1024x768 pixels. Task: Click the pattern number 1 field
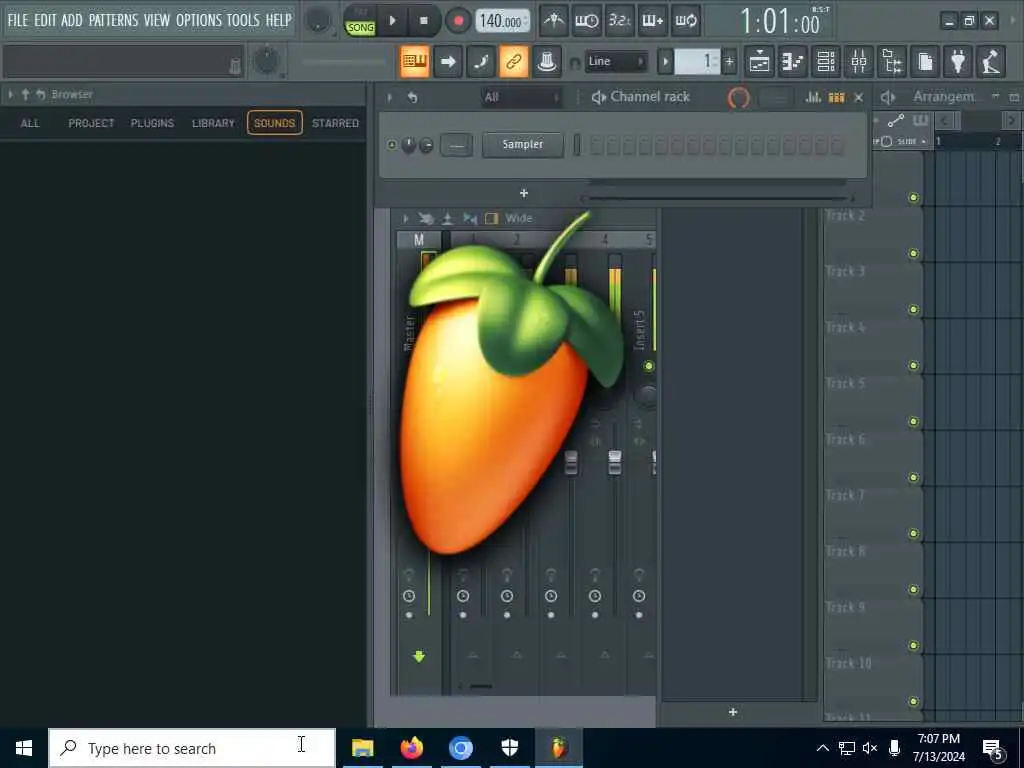point(697,62)
